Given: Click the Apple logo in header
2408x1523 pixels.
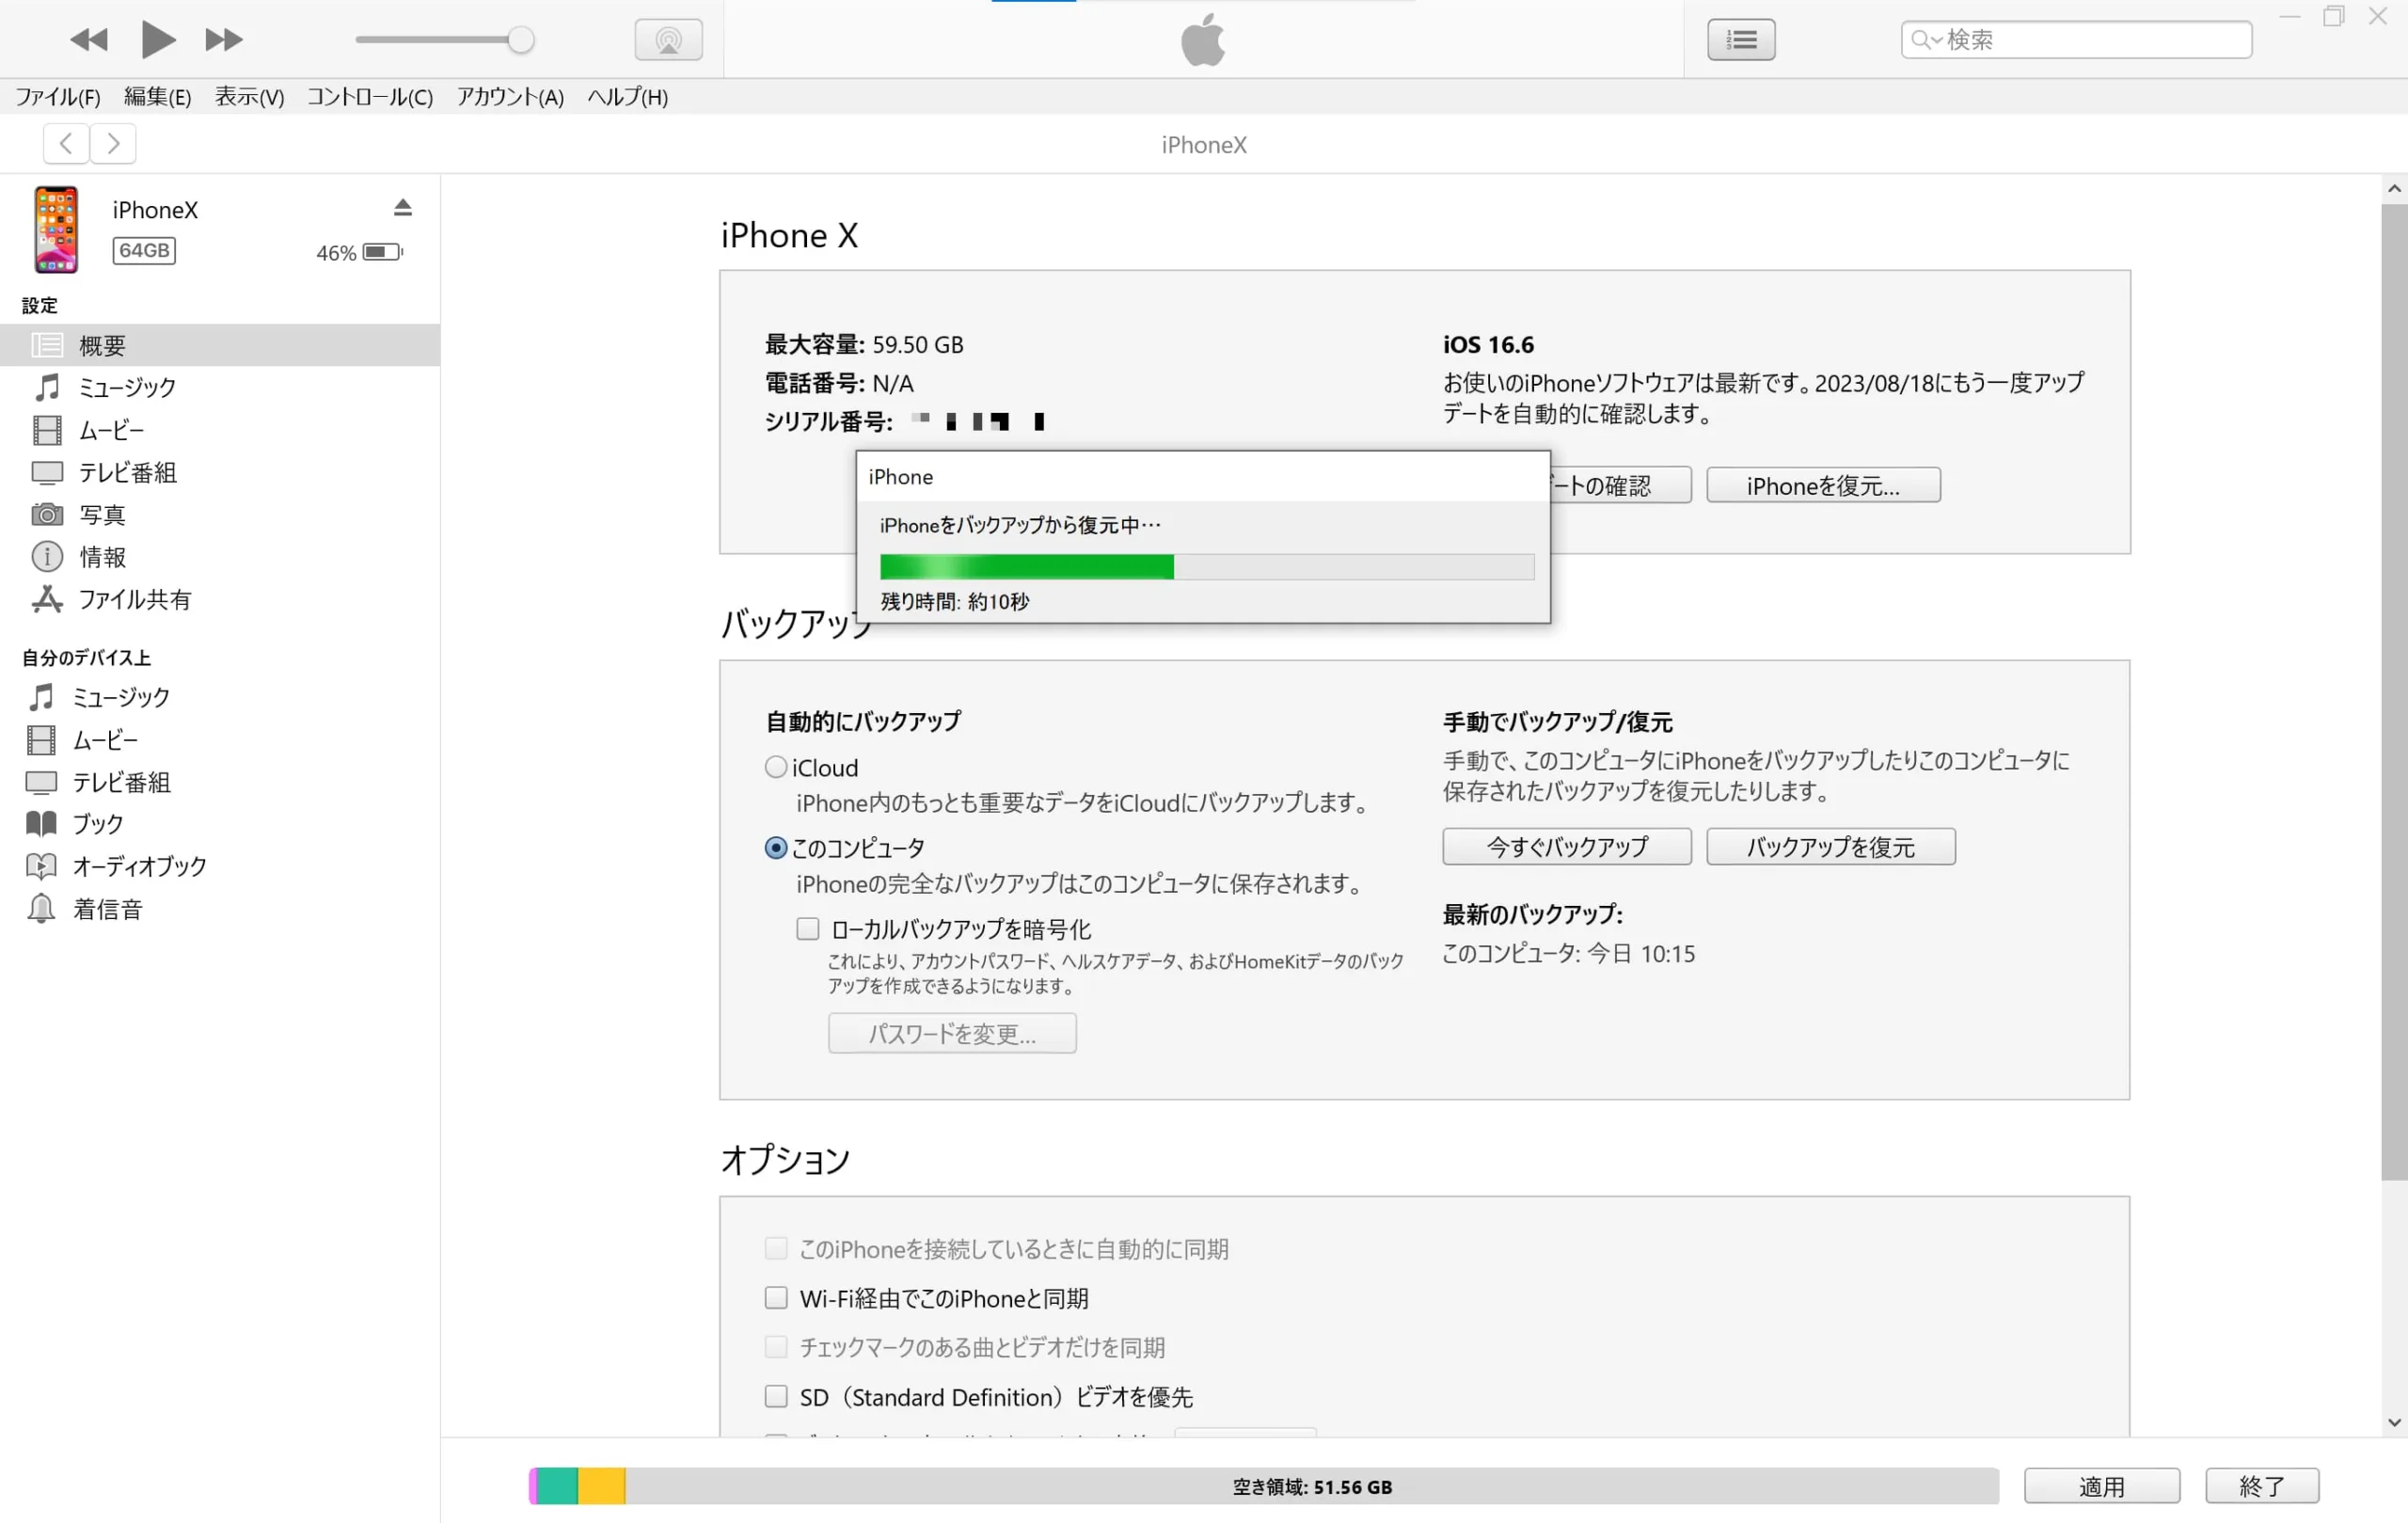Looking at the screenshot, I should pos(1203,40).
